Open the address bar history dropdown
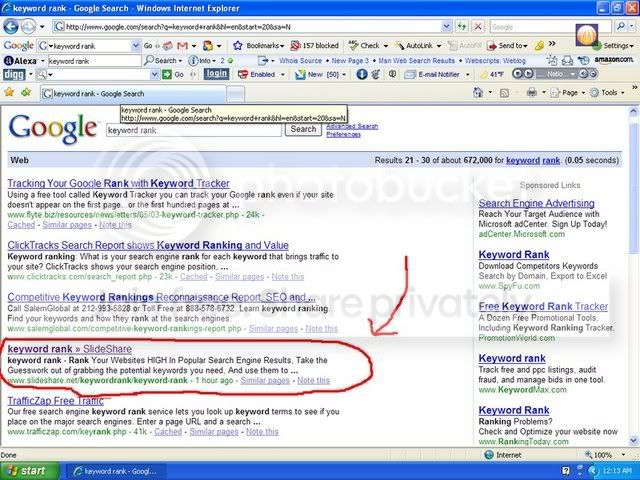Image resolution: width=640 pixels, height=480 pixels. point(447,27)
